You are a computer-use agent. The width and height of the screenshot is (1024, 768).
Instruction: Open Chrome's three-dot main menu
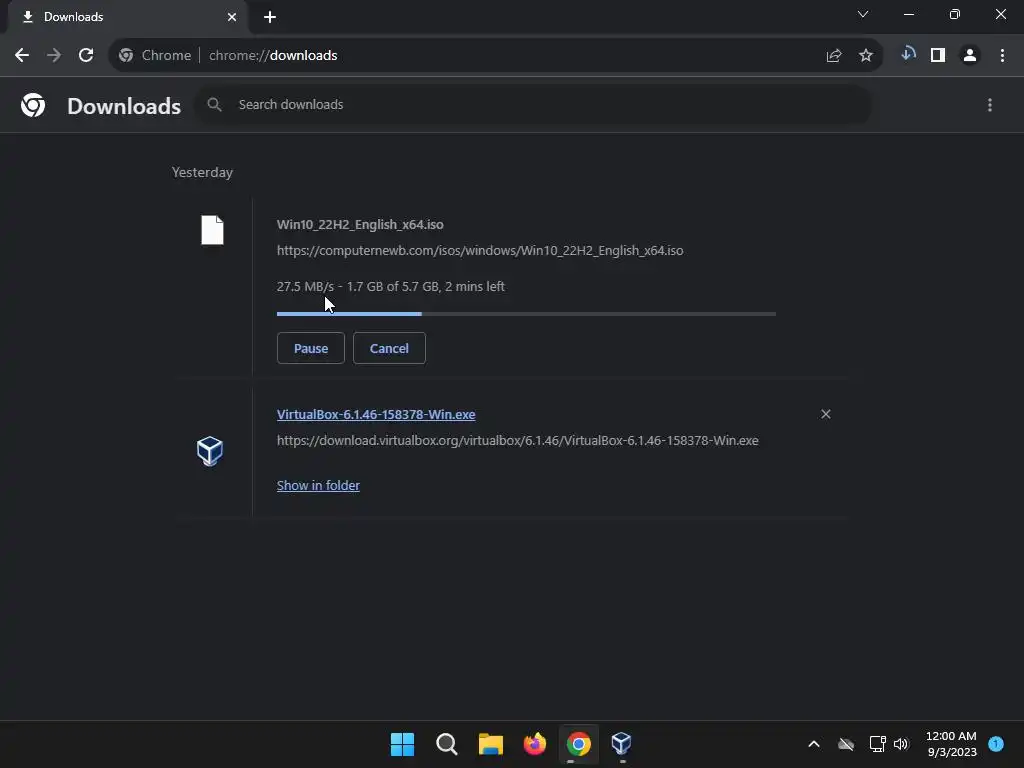tap(1002, 56)
